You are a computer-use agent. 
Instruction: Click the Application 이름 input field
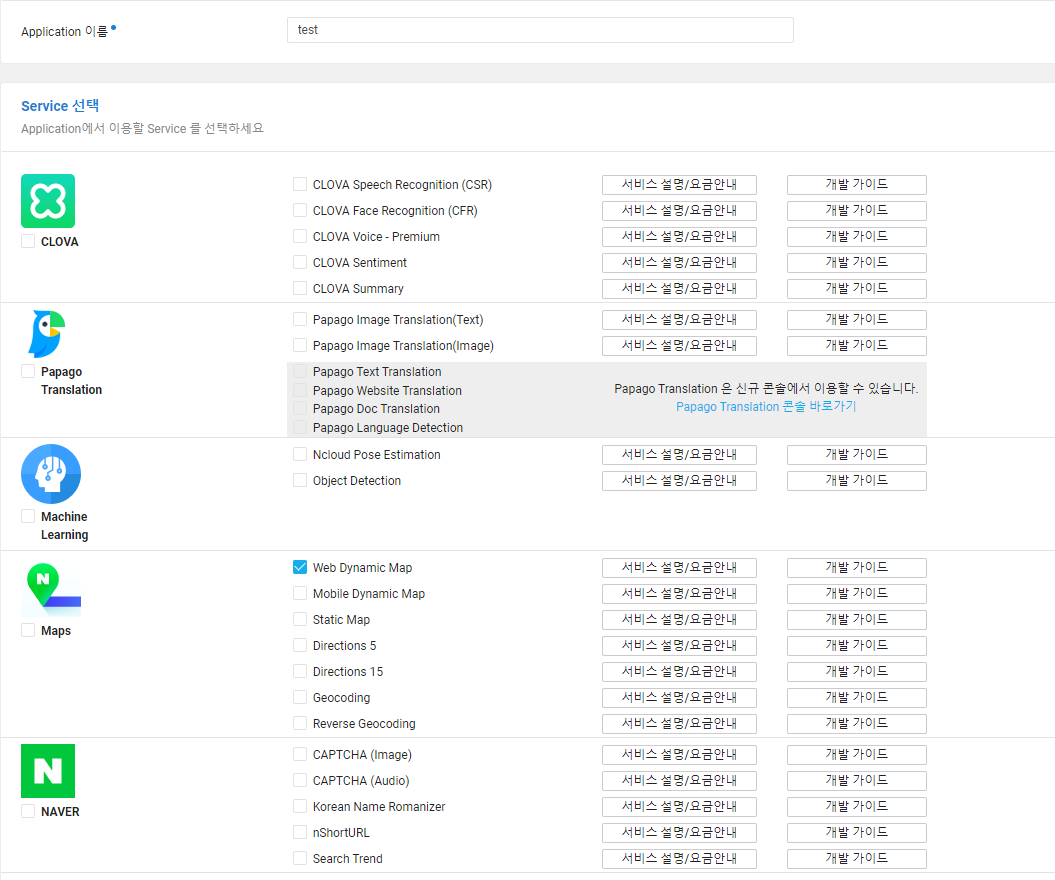pos(540,30)
